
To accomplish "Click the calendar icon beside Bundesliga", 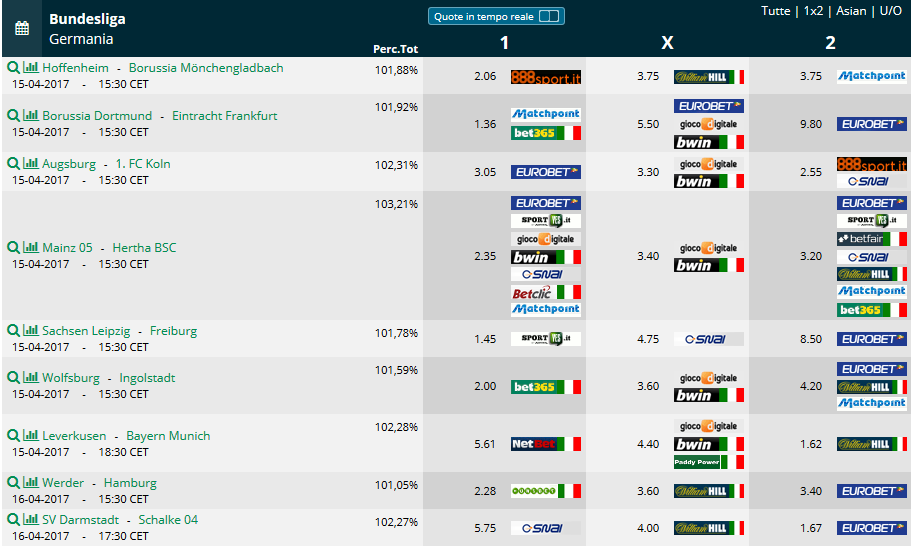I will coord(22,28).
